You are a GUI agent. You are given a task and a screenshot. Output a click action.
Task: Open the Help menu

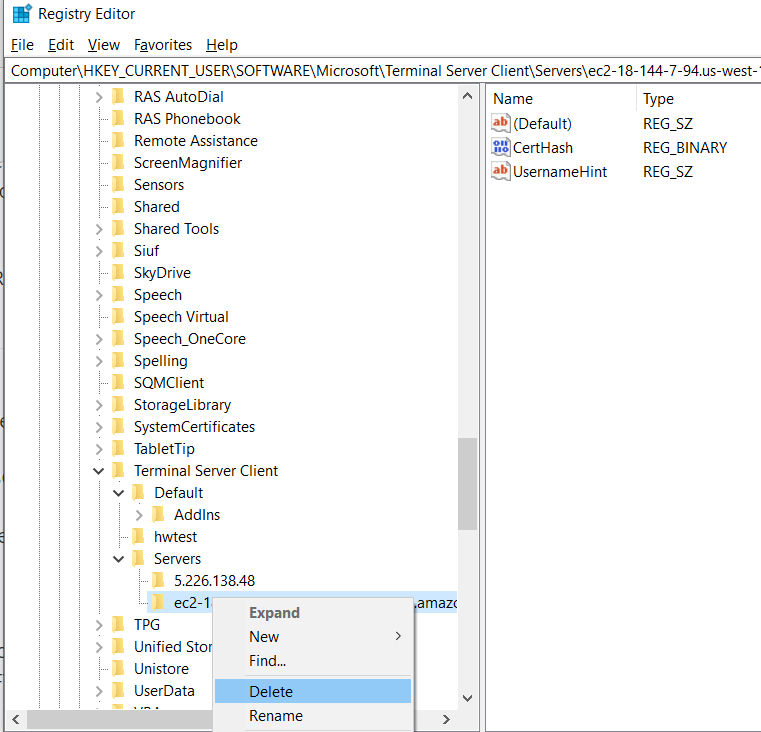222,45
